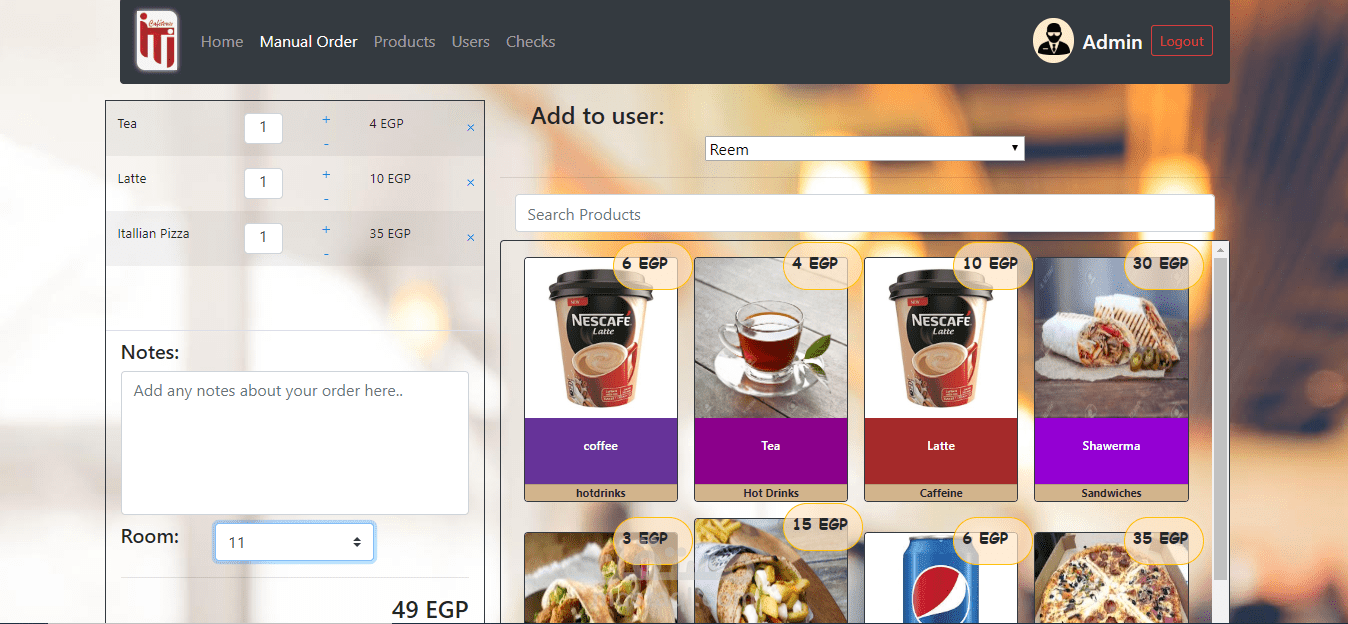Remove Itallian Pizza from the order
Viewport: 1348px width, 624px height.
pyautogui.click(x=471, y=238)
